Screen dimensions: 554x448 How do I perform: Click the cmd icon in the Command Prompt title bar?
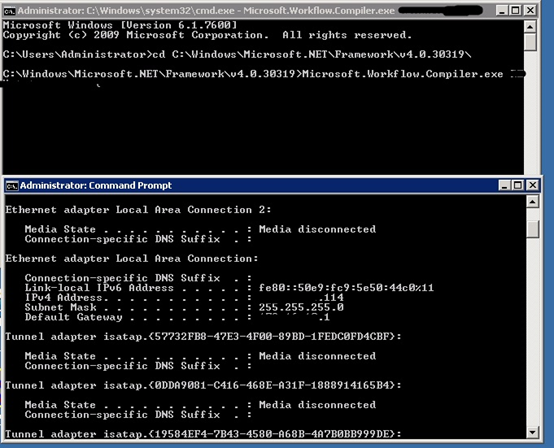(x=12, y=185)
